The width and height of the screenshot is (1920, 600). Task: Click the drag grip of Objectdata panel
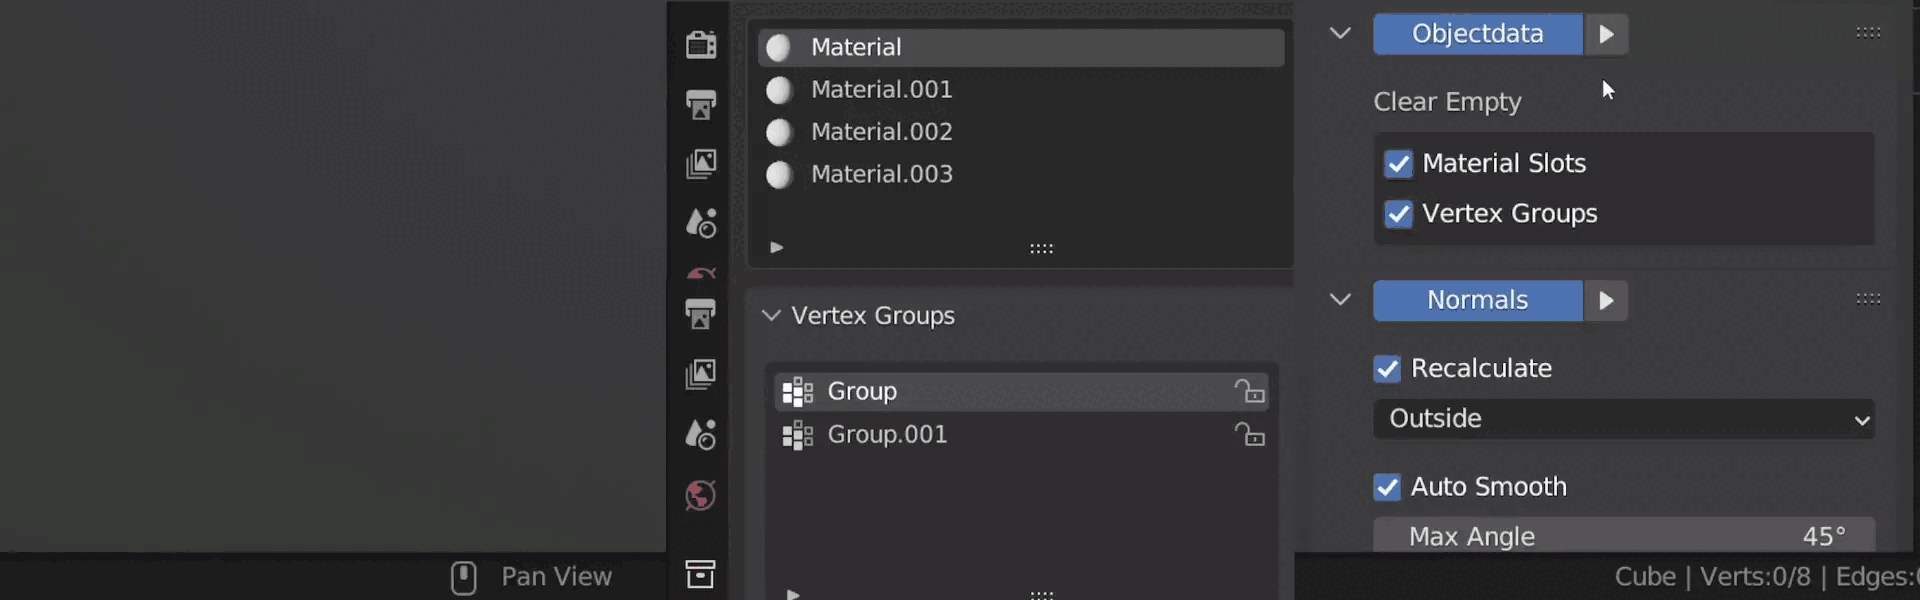[x=1868, y=33]
